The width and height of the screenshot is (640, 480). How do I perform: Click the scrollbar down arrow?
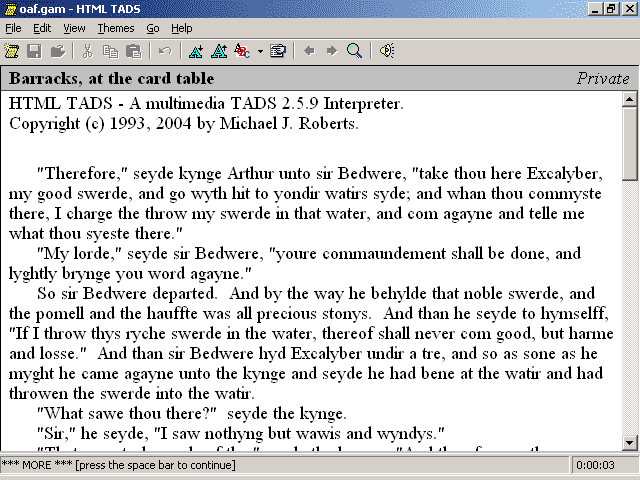click(630, 442)
